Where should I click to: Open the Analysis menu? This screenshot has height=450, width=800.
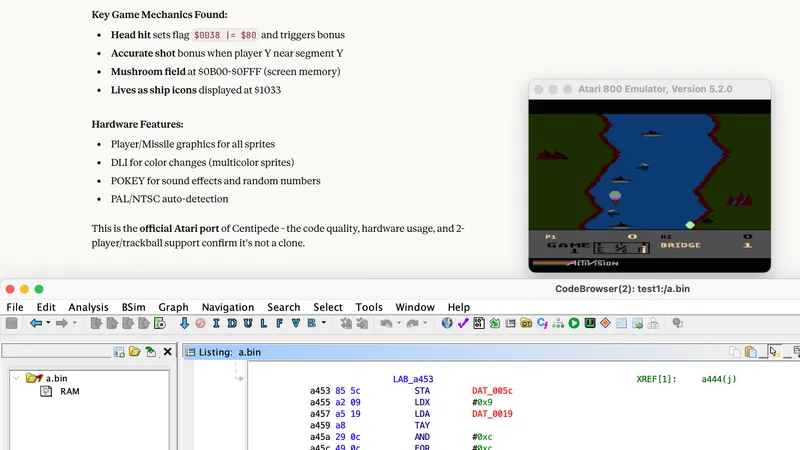pyautogui.click(x=88, y=307)
